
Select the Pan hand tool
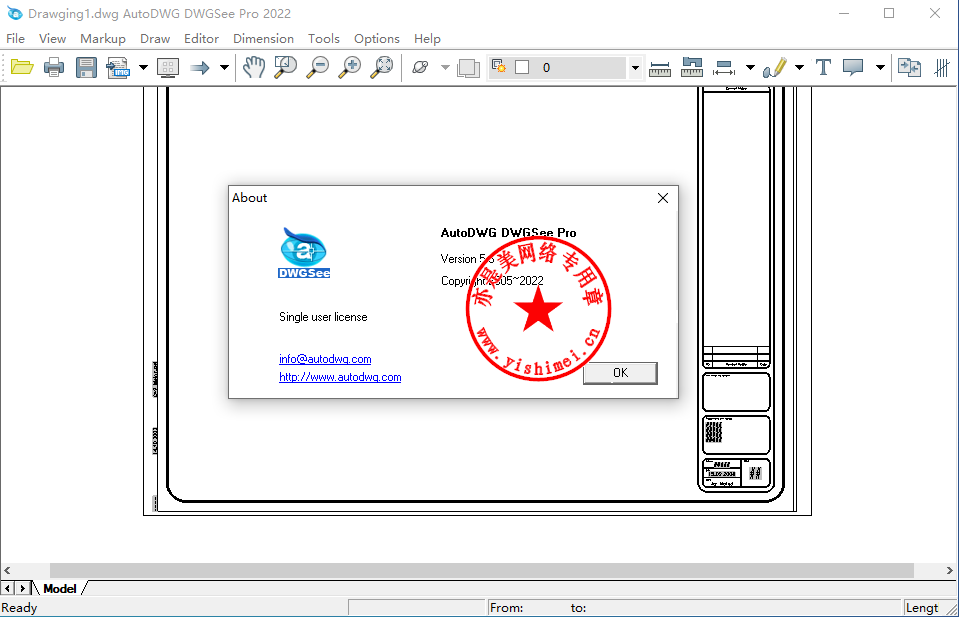point(253,67)
